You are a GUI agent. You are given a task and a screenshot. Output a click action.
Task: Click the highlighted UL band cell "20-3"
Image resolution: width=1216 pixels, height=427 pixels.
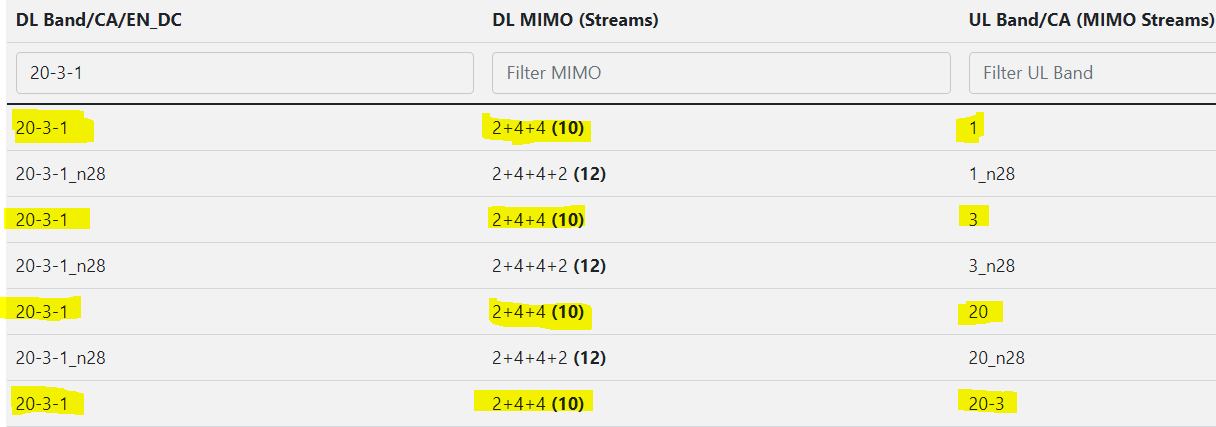click(987, 403)
